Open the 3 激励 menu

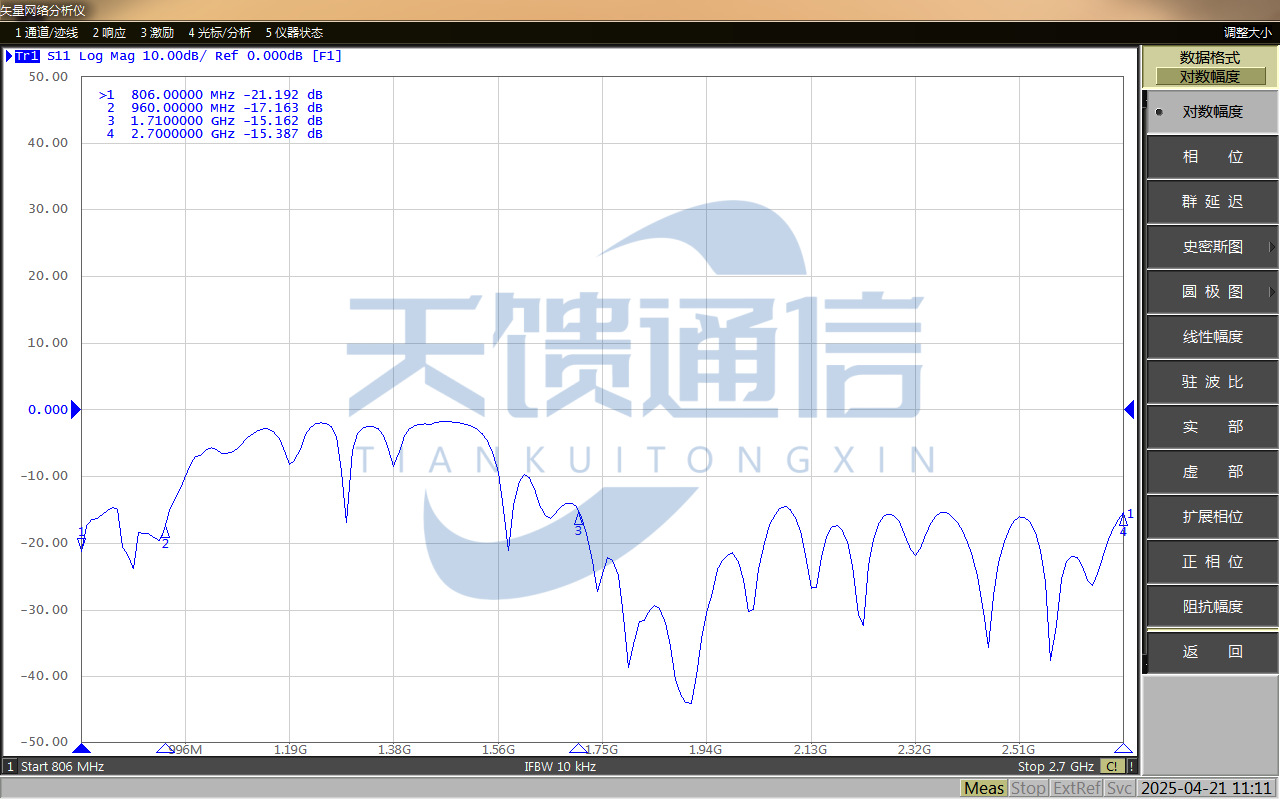(x=157, y=33)
